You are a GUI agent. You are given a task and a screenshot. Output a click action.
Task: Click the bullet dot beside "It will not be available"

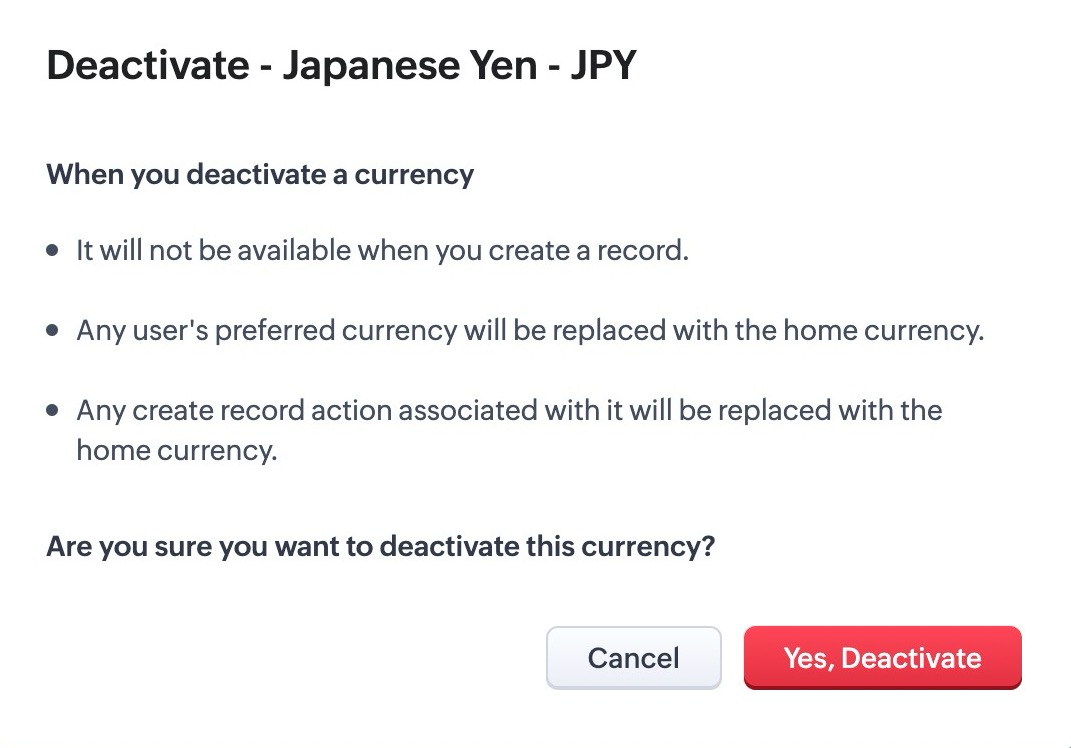click(x=53, y=250)
